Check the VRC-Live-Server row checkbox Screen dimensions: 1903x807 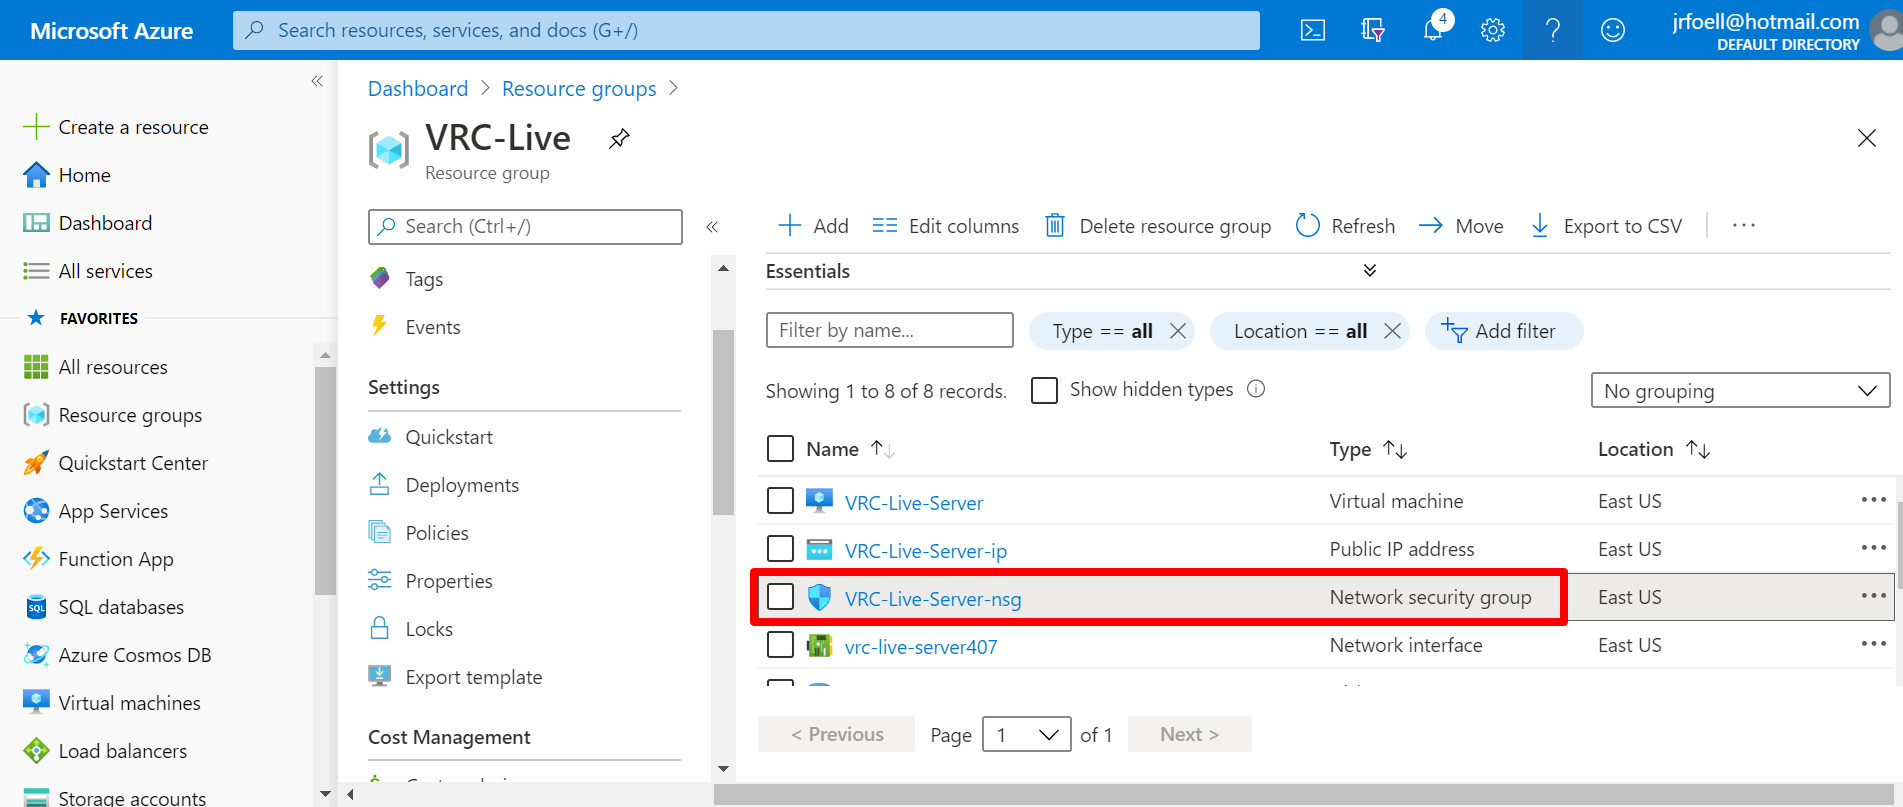pos(780,500)
